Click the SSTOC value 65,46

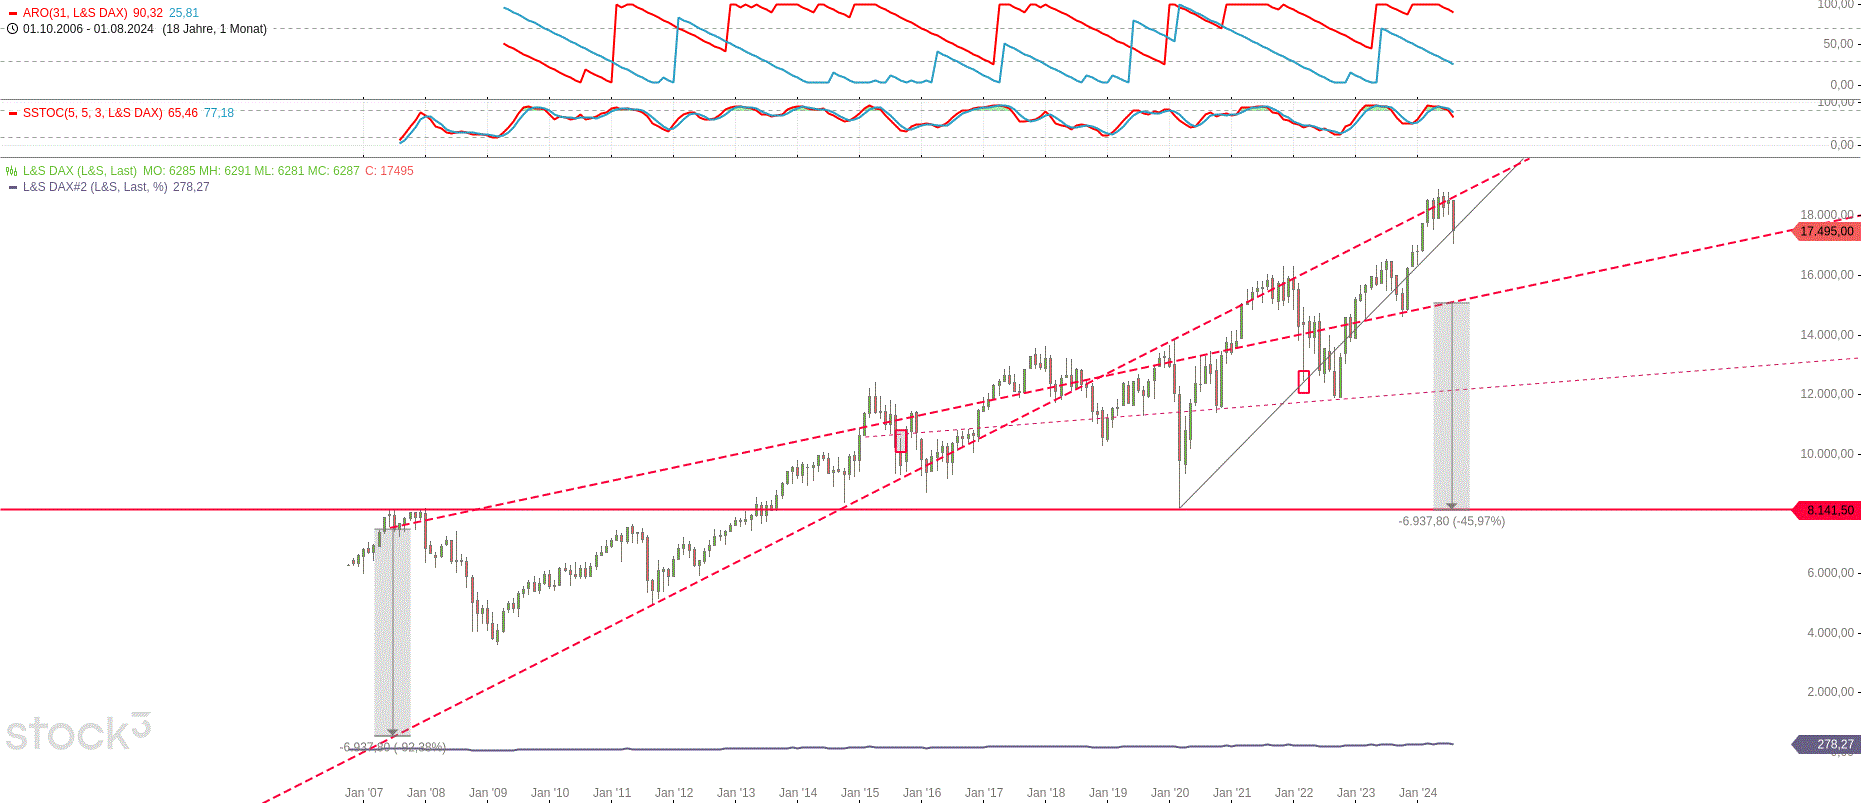[183, 113]
